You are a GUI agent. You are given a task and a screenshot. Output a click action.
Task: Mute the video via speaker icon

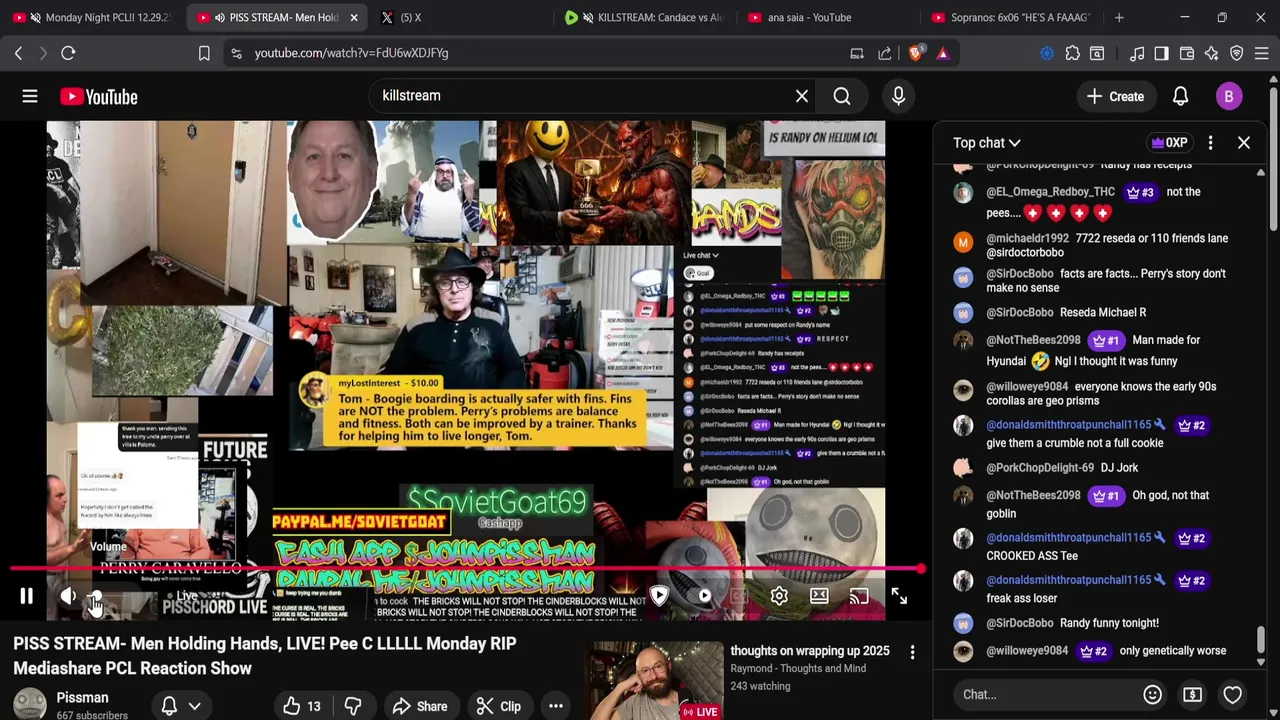(68, 596)
